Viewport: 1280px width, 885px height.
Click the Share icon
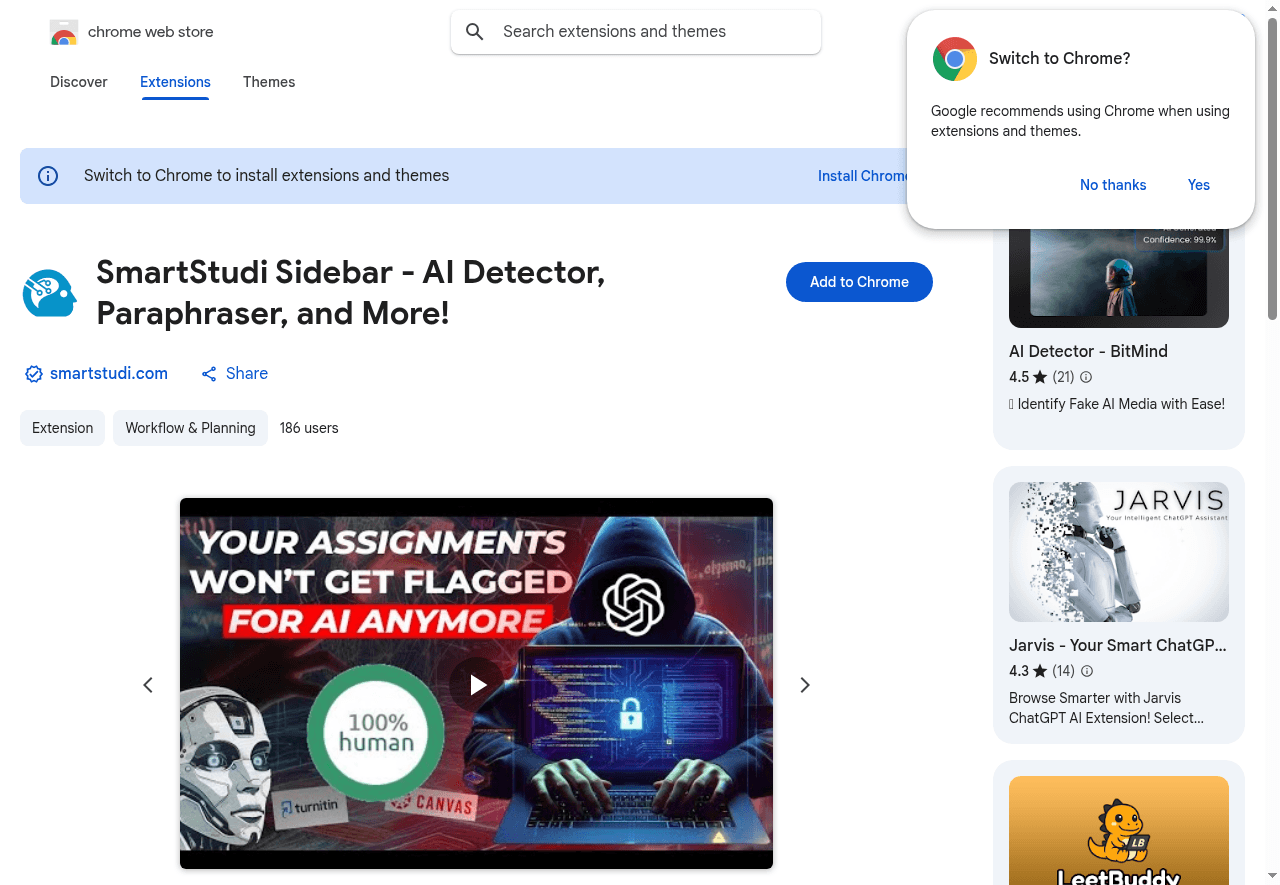(x=208, y=373)
